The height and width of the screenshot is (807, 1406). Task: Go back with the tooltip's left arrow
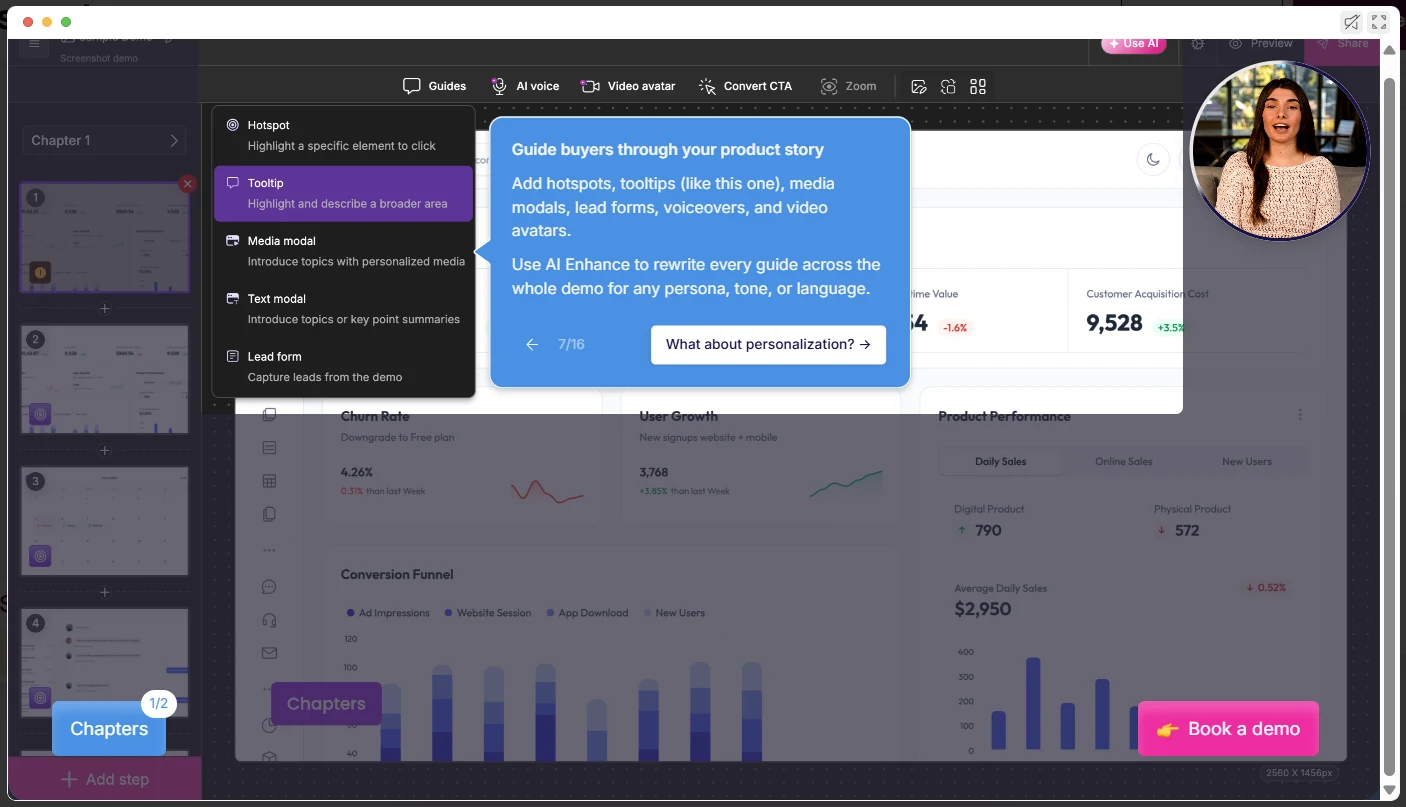532,344
